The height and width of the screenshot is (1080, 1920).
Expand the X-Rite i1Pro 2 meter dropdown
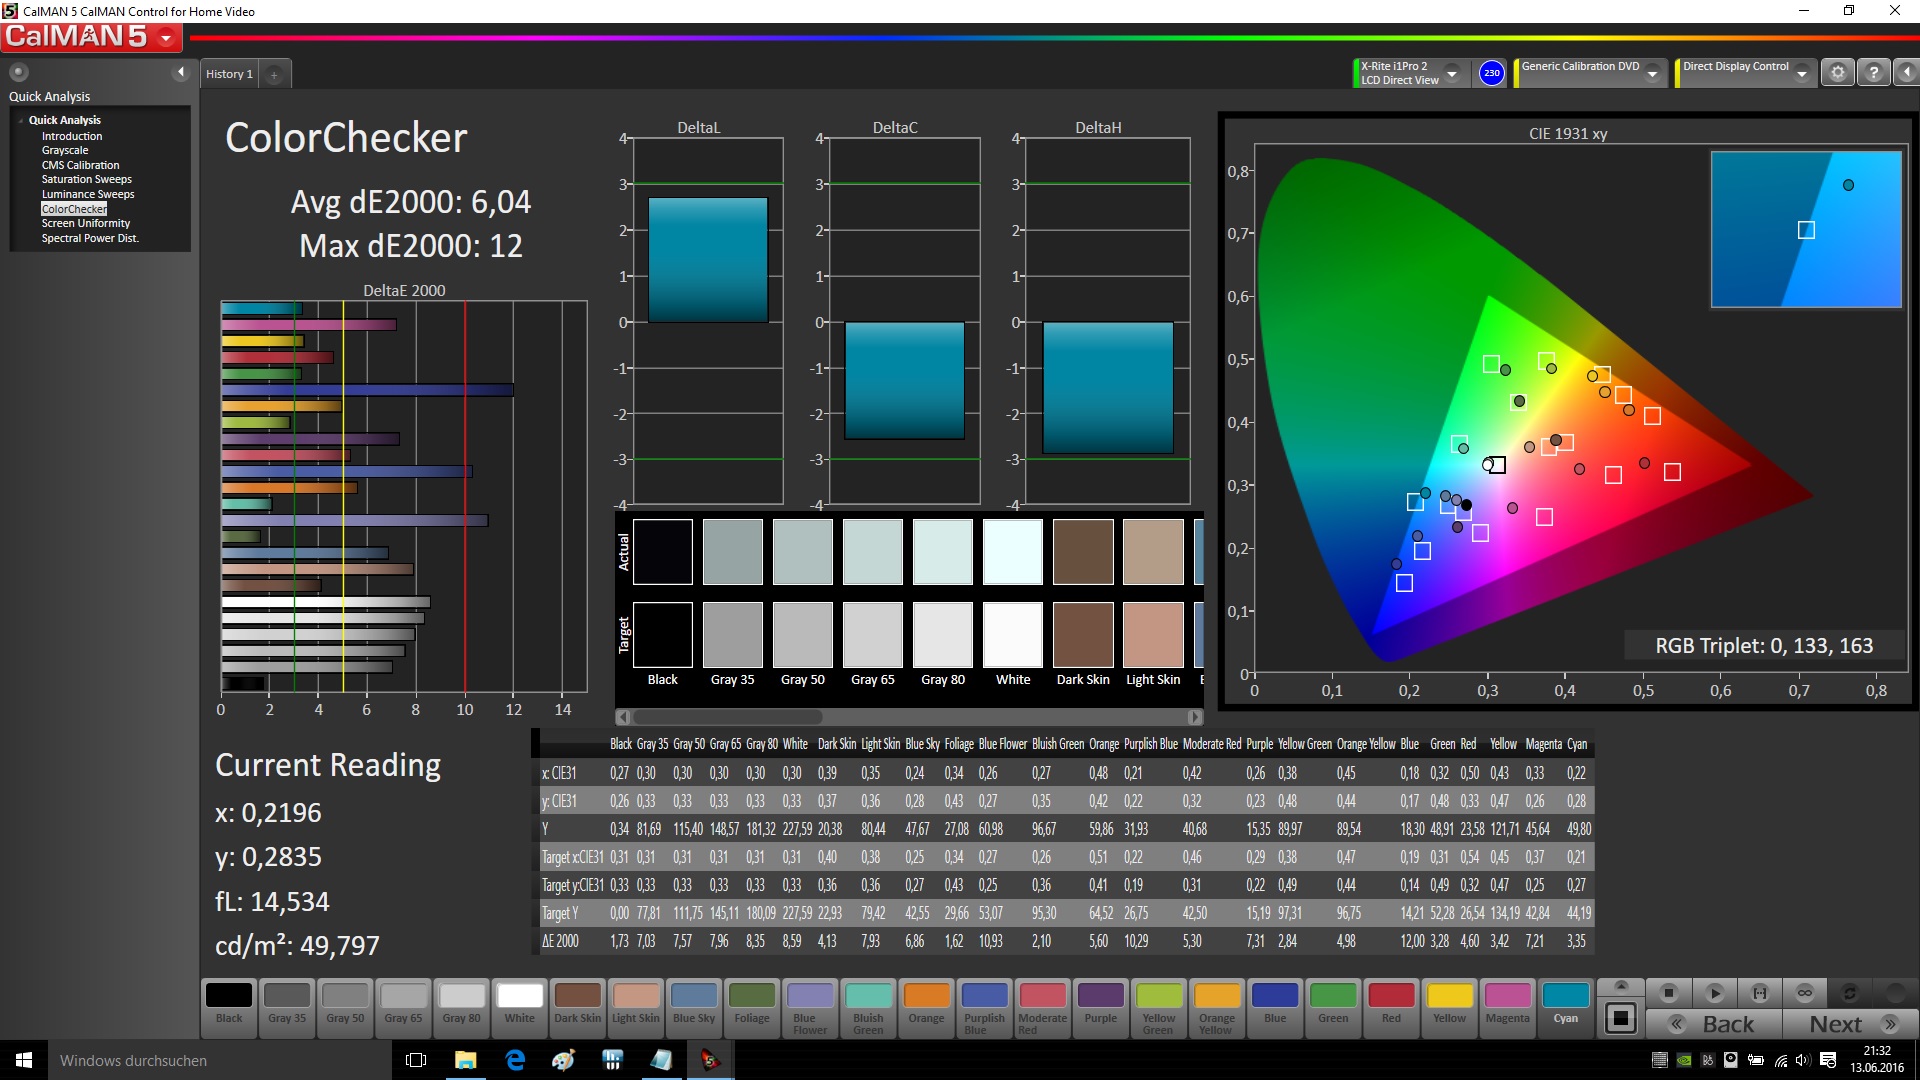coord(1452,74)
